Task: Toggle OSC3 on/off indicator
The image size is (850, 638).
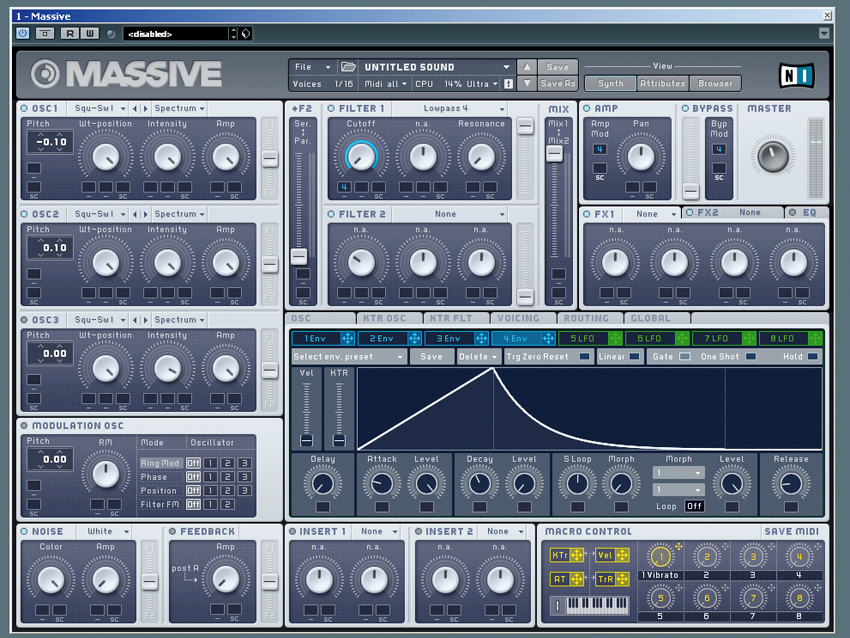Action: 24,320
